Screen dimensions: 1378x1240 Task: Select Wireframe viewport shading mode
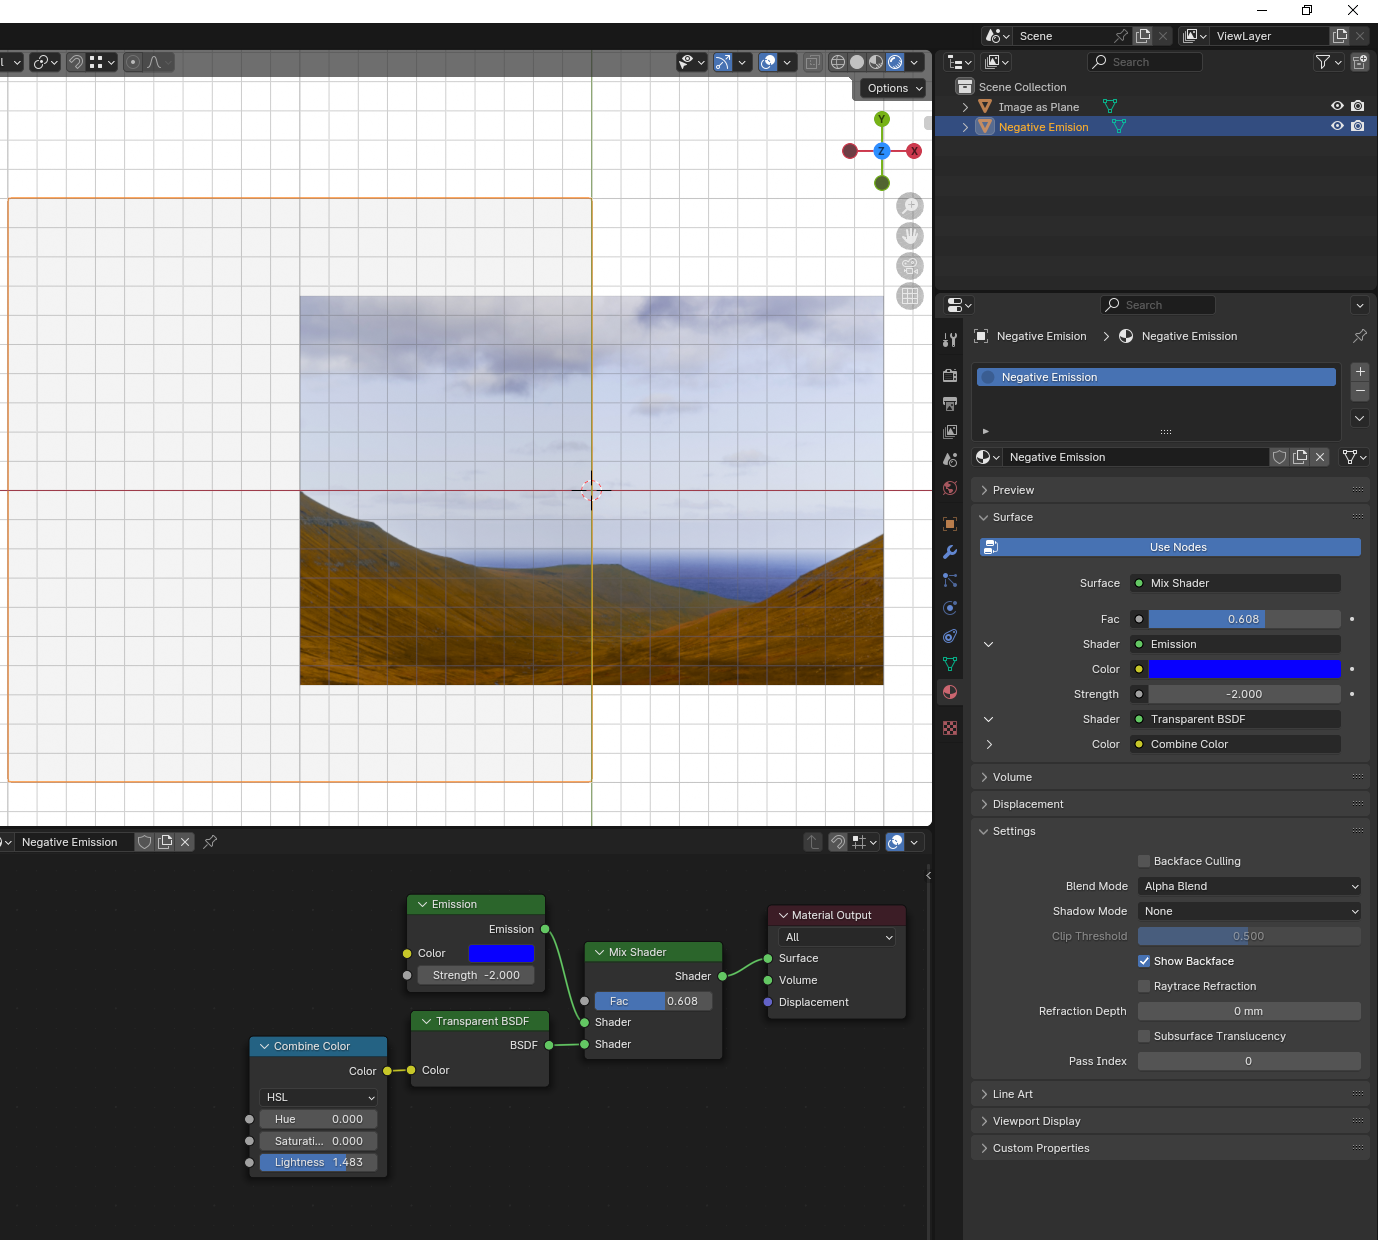(x=838, y=62)
